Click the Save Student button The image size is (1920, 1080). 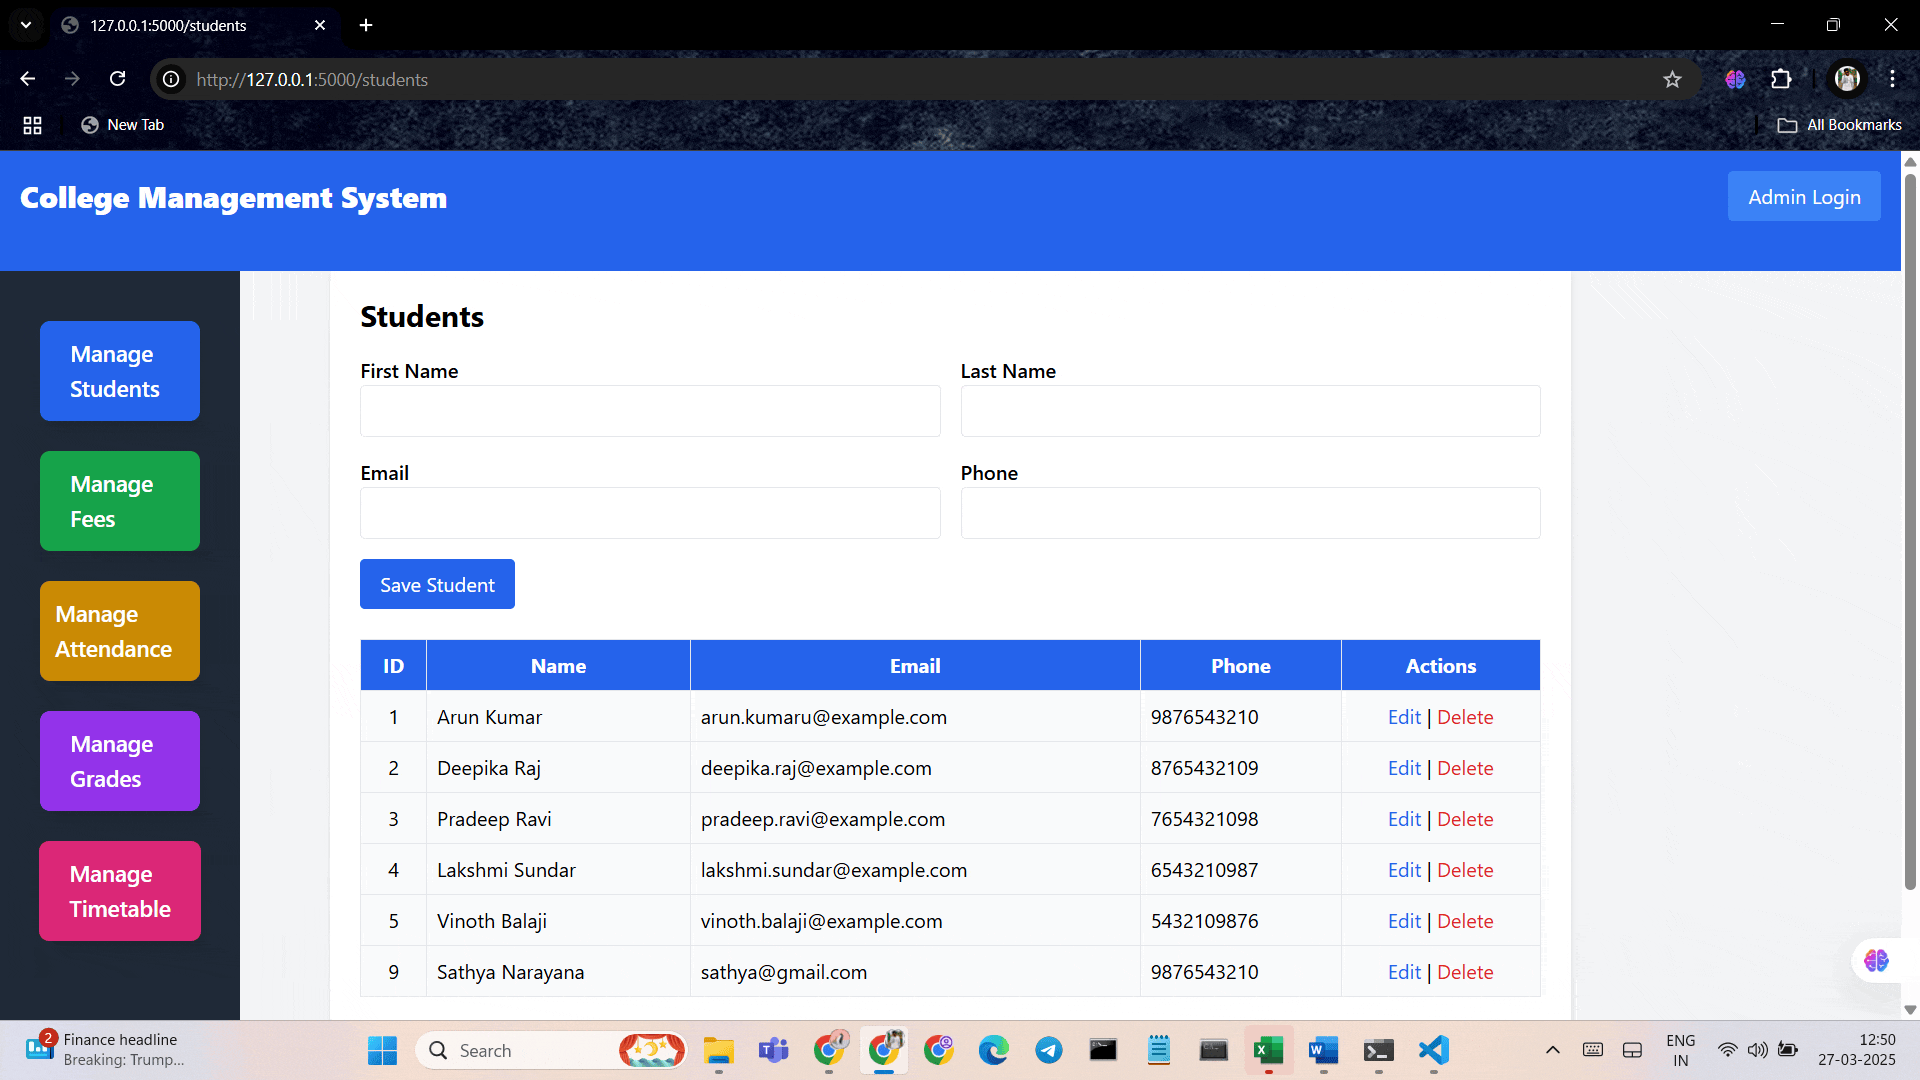tap(437, 585)
